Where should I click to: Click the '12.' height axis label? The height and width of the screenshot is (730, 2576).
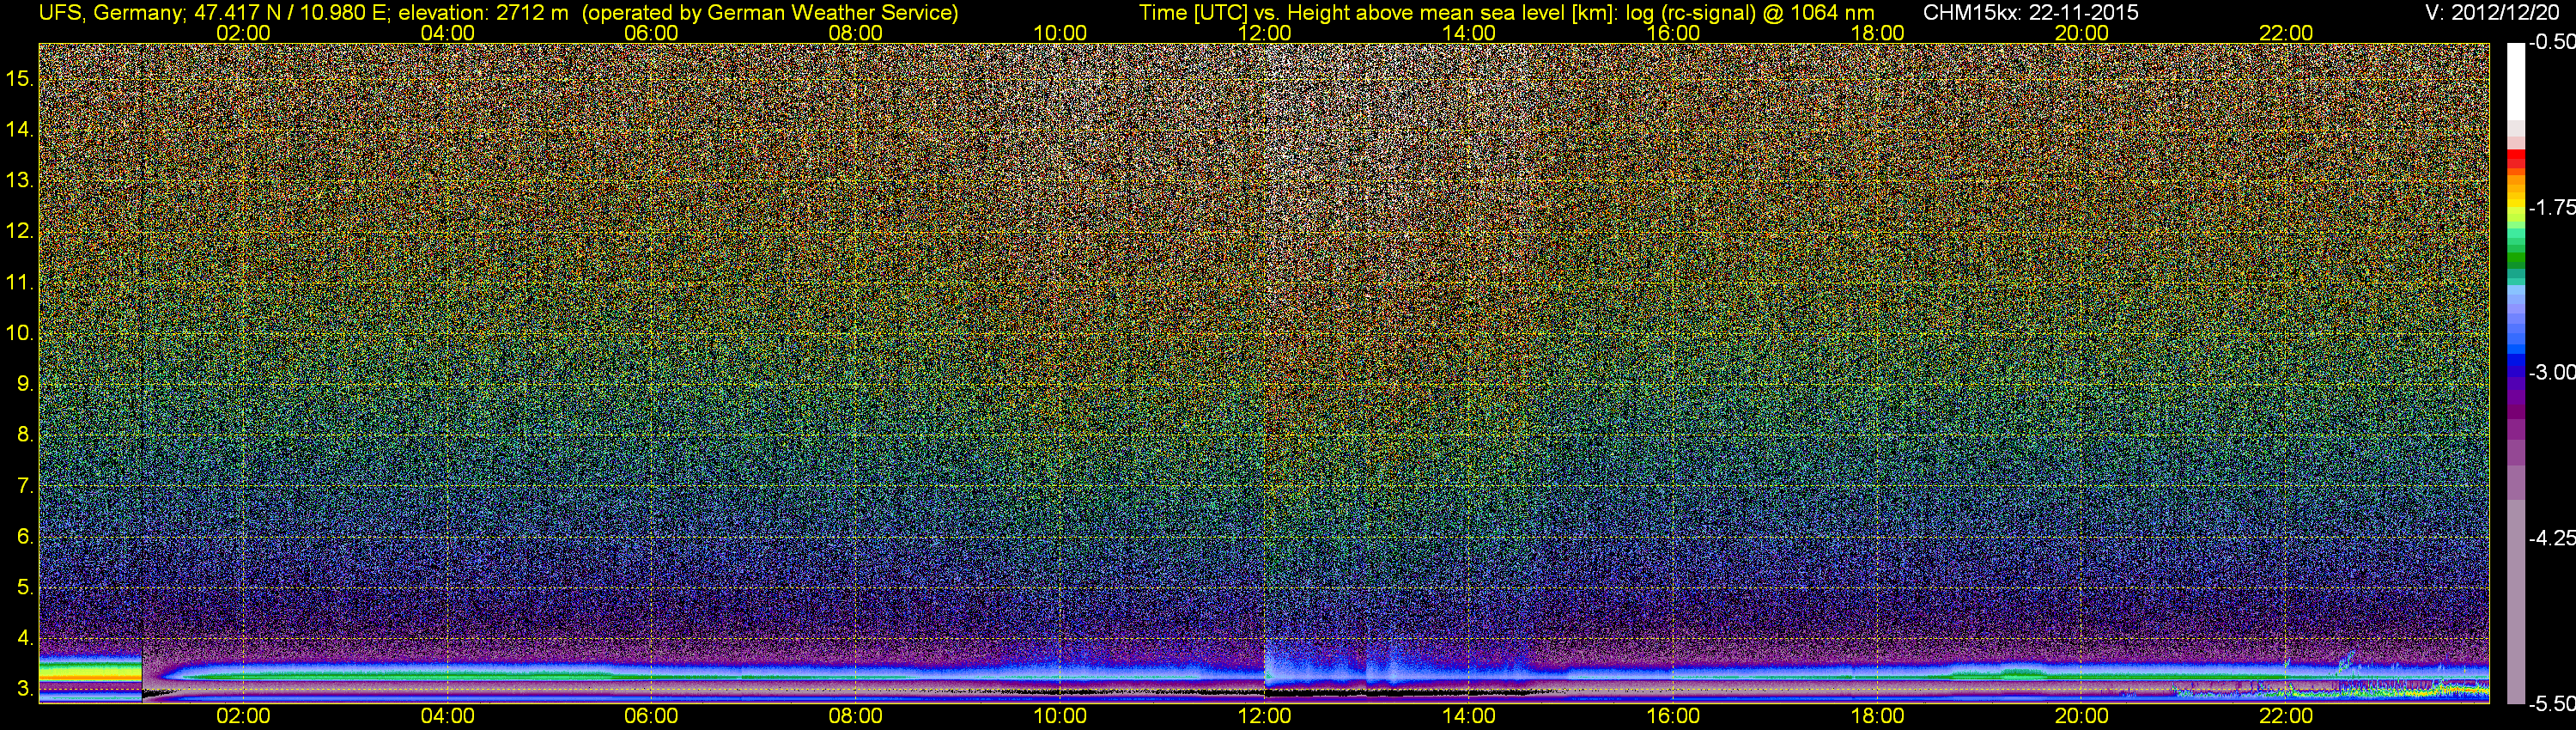click(x=20, y=231)
